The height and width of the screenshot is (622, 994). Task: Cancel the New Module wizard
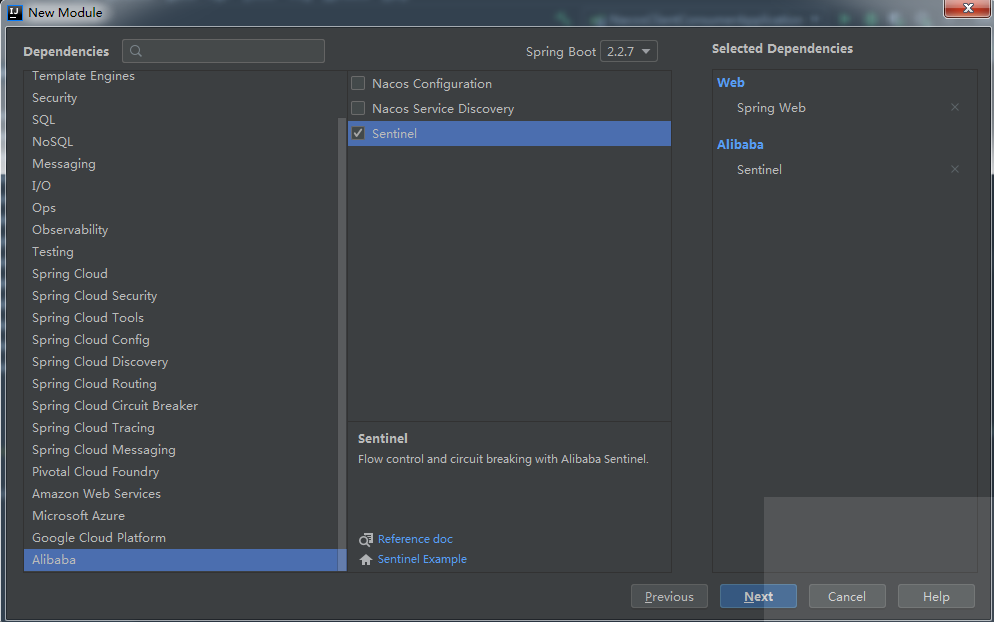tap(847, 597)
